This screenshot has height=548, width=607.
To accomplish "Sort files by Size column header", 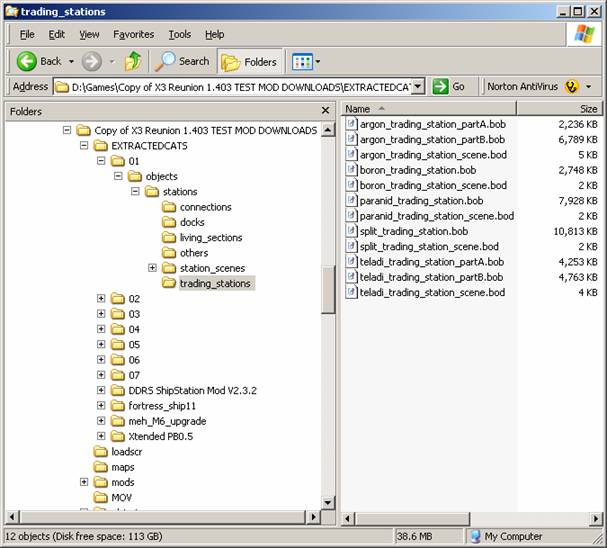I will tap(588, 109).
